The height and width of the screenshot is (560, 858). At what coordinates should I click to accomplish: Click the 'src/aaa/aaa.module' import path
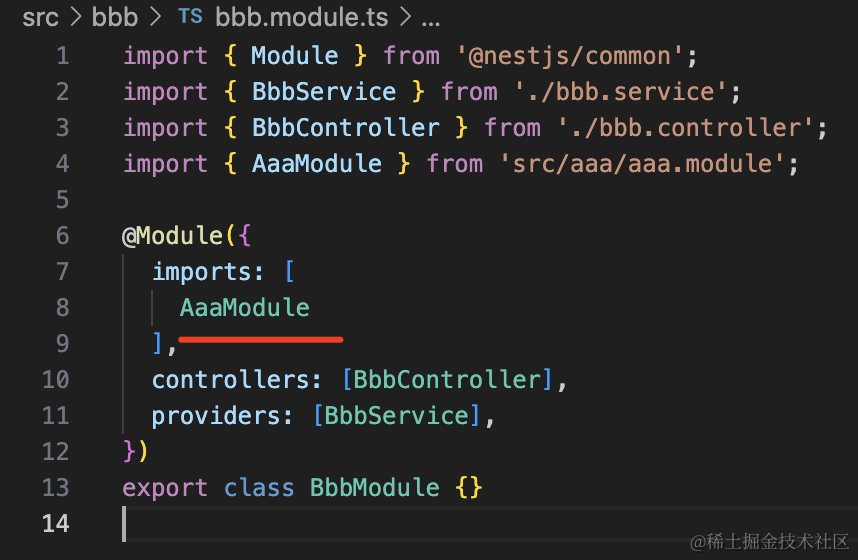point(642,164)
